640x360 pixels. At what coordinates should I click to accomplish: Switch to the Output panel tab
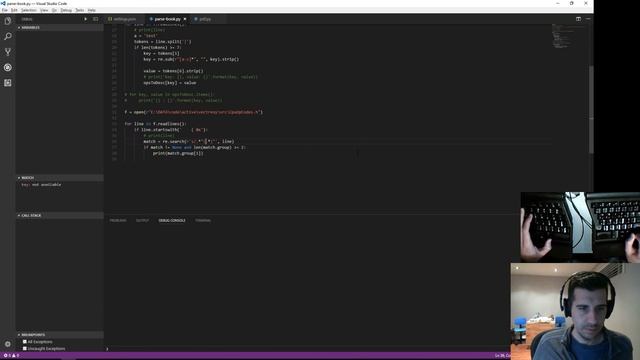(x=142, y=220)
